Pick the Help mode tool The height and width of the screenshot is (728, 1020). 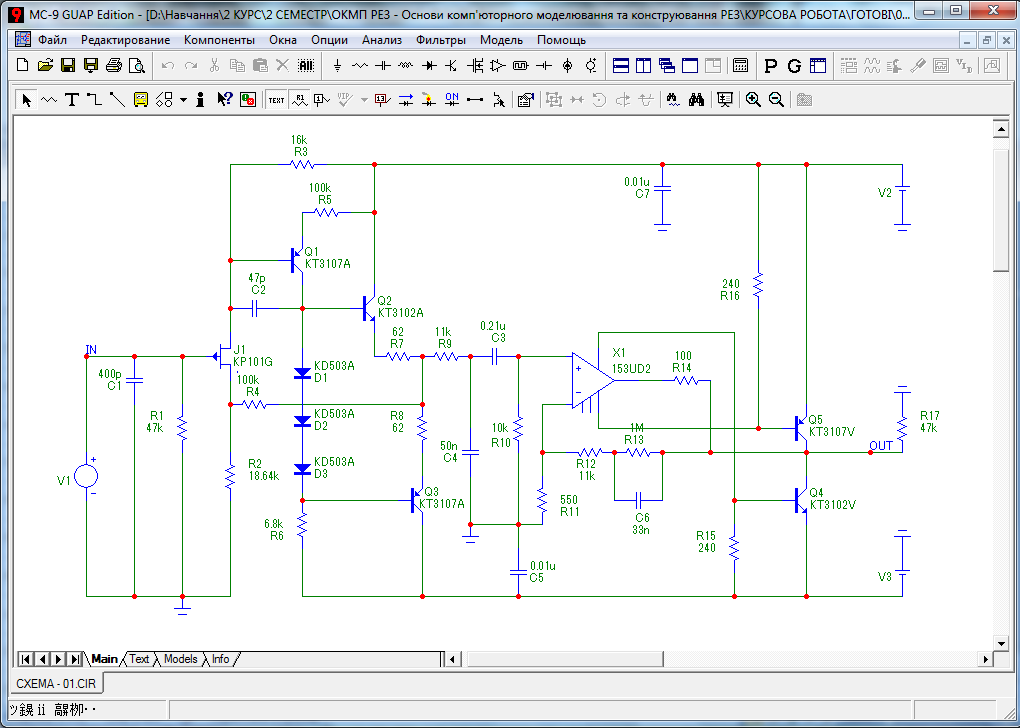[224, 100]
